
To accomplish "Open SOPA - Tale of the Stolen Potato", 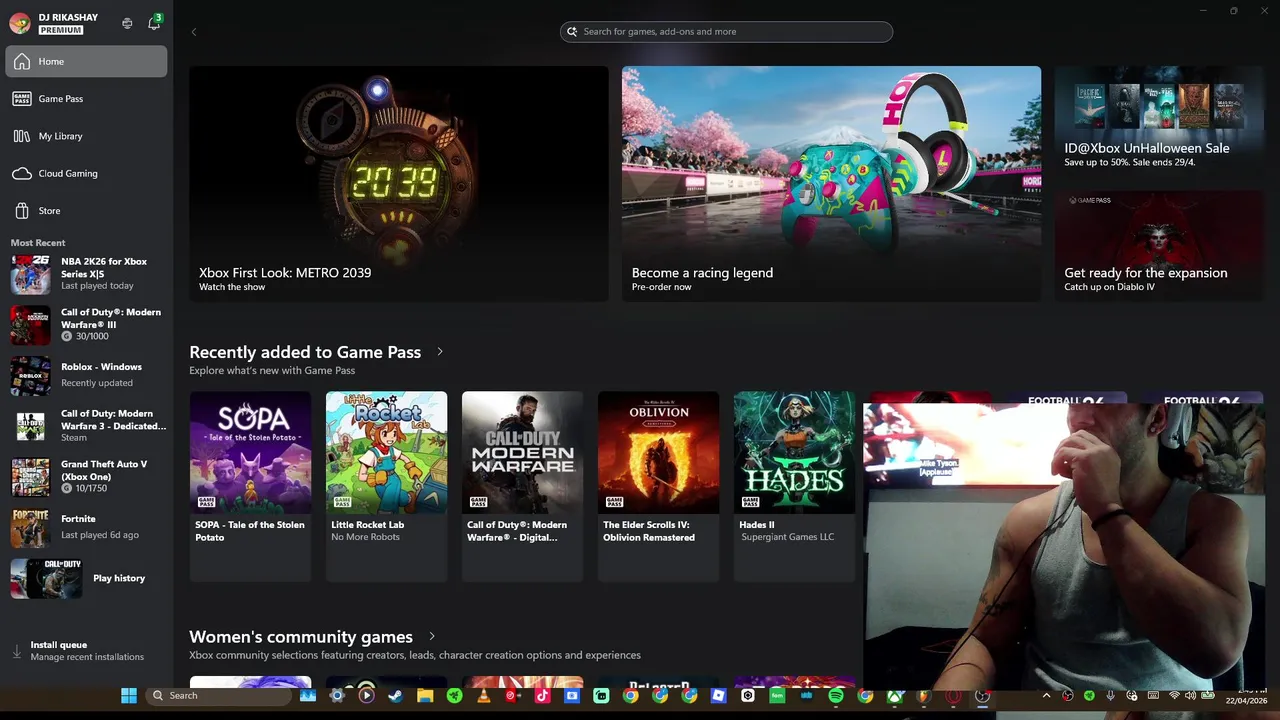I will pyautogui.click(x=250, y=486).
